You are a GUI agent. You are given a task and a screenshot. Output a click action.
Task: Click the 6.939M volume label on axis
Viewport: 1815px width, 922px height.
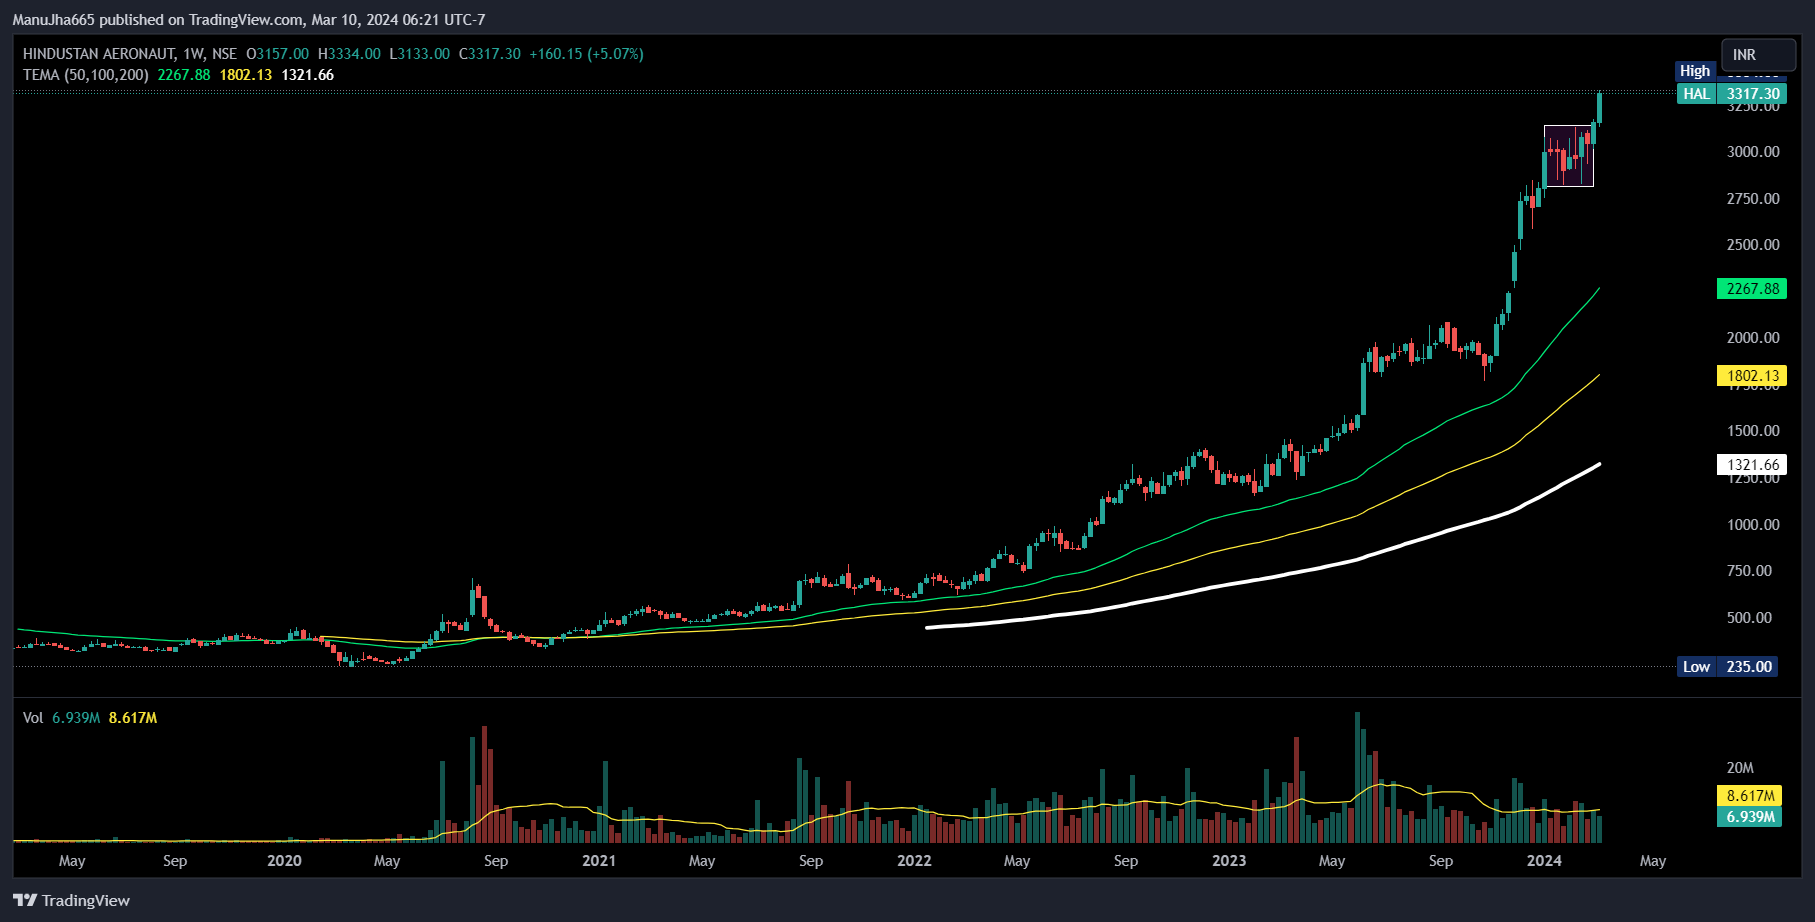(x=1751, y=817)
